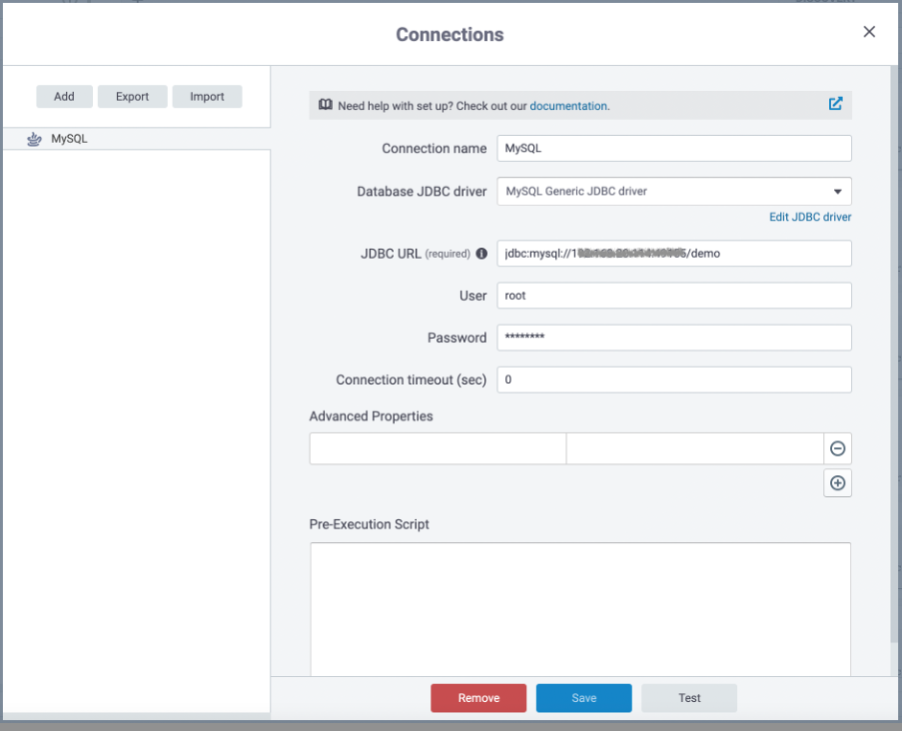Image resolution: width=904 pixels, height=732 pixels.
Task: Open the documentation link
Action: tap(567, 106)
